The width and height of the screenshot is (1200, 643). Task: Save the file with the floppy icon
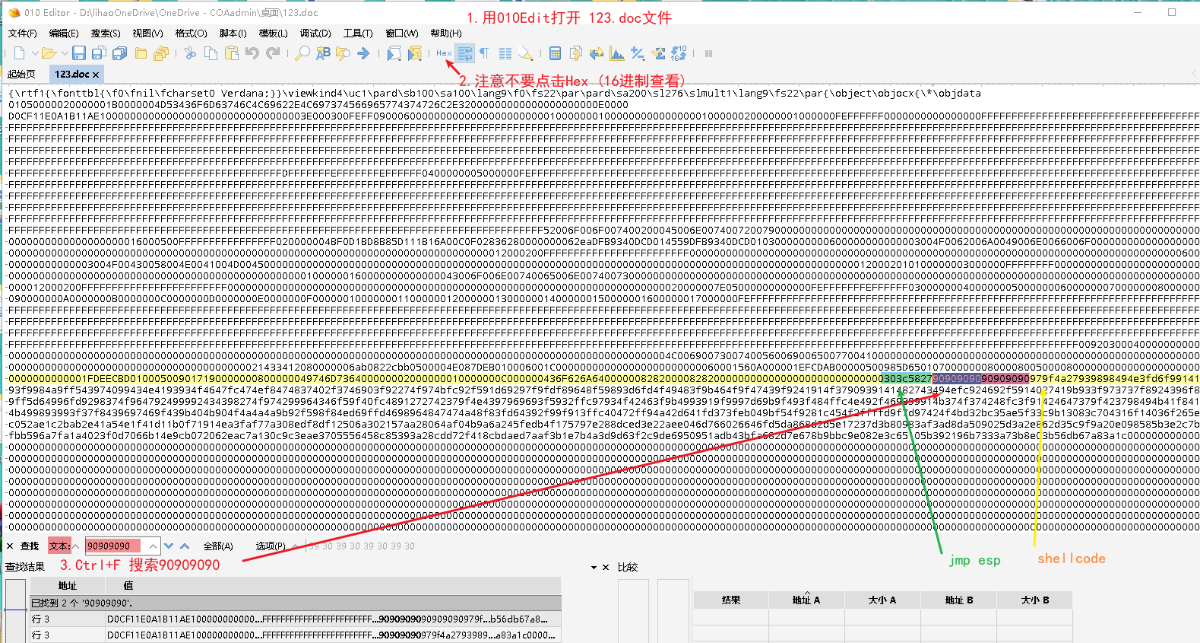pyautogui.click(x=78, y=52)
